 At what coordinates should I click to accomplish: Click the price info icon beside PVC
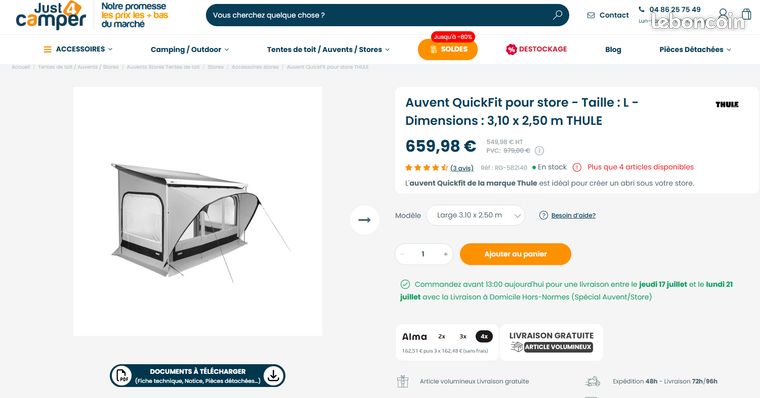tap(539, 151)
